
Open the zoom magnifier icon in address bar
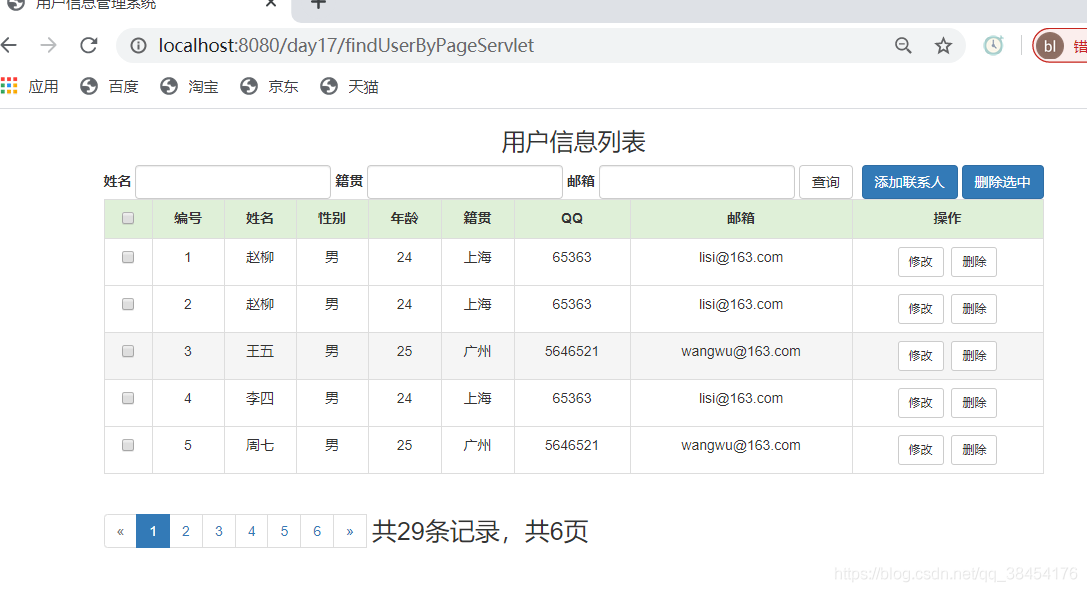pos(903,46)
